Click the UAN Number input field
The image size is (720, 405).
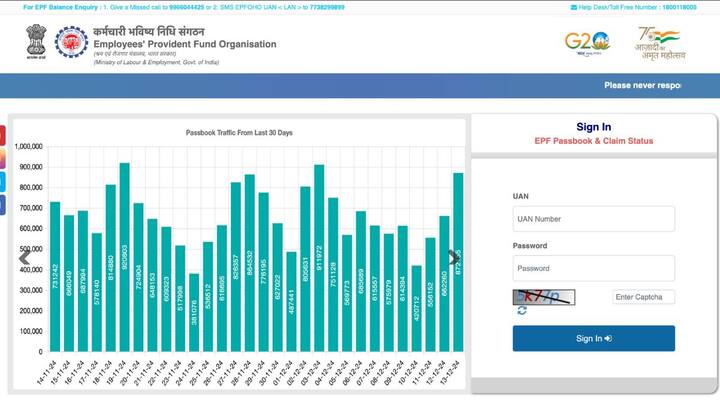pos(593,219)
